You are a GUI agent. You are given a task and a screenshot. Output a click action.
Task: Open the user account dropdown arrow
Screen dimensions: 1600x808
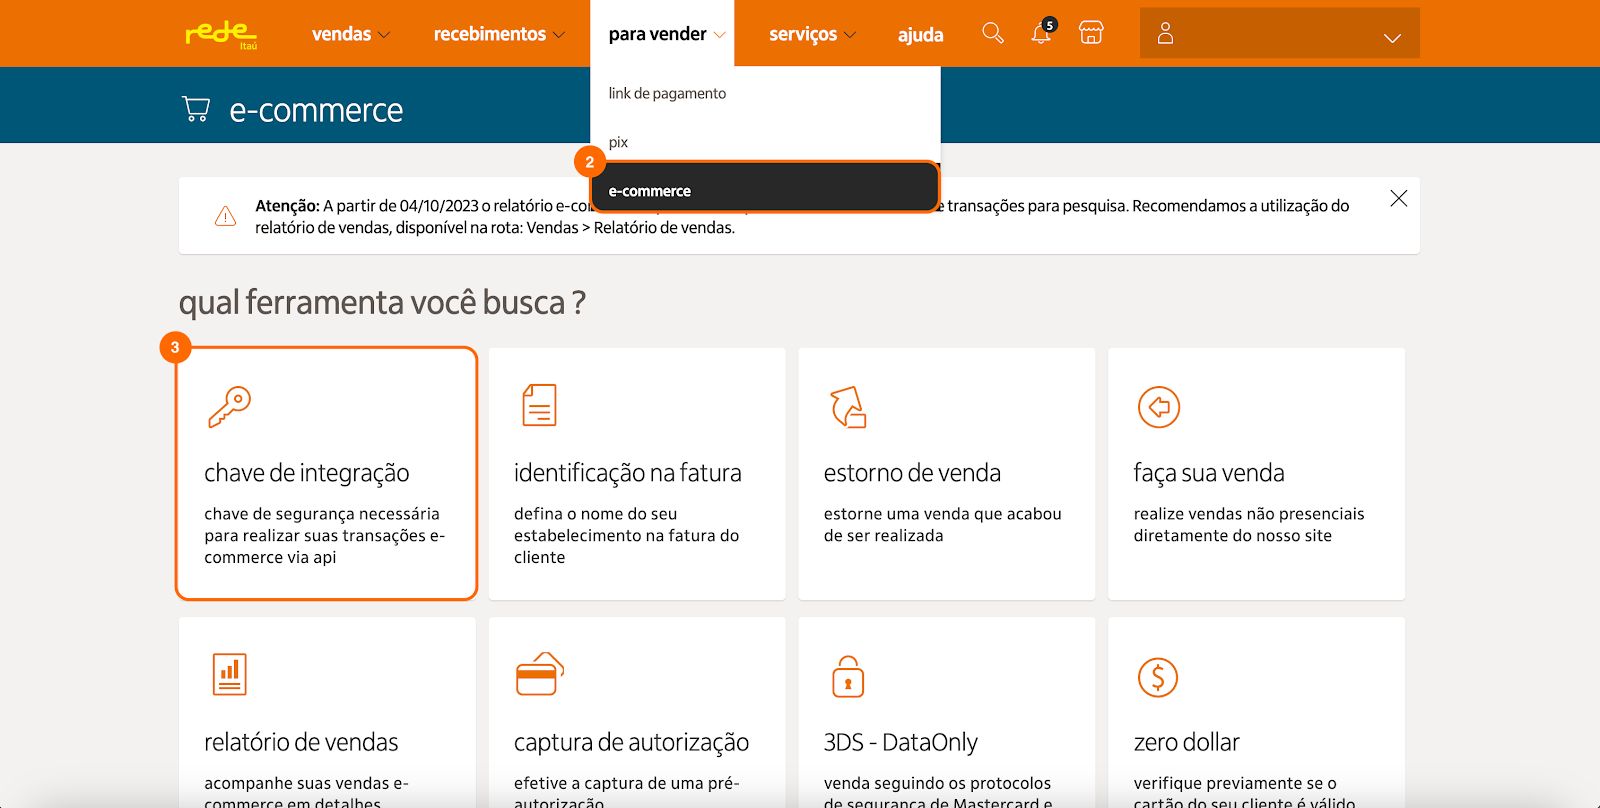[1392, 39]
